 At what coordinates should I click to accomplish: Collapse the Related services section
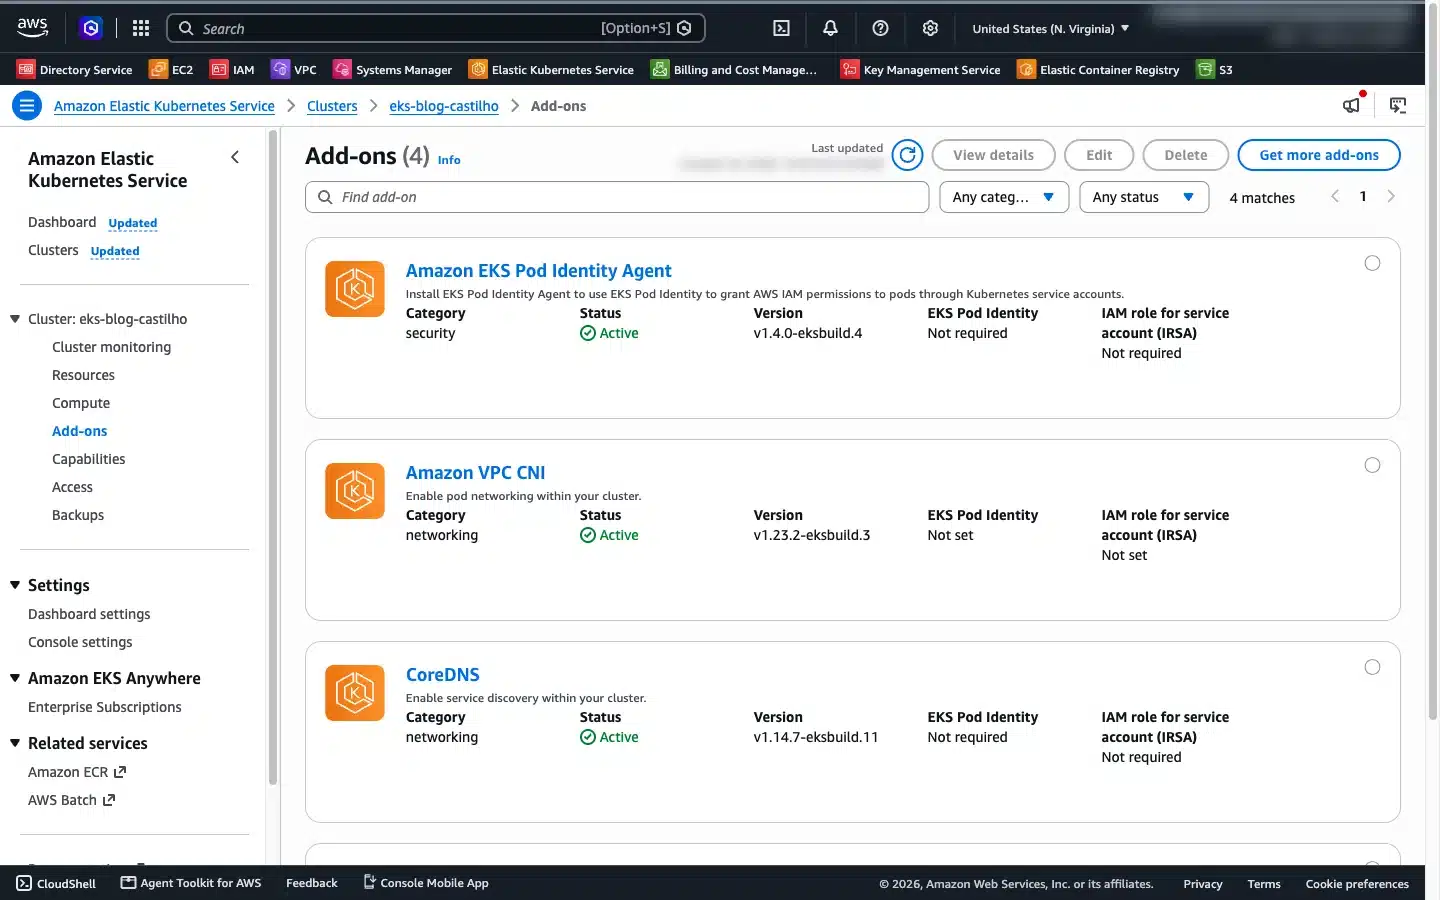tap(15, 743)
